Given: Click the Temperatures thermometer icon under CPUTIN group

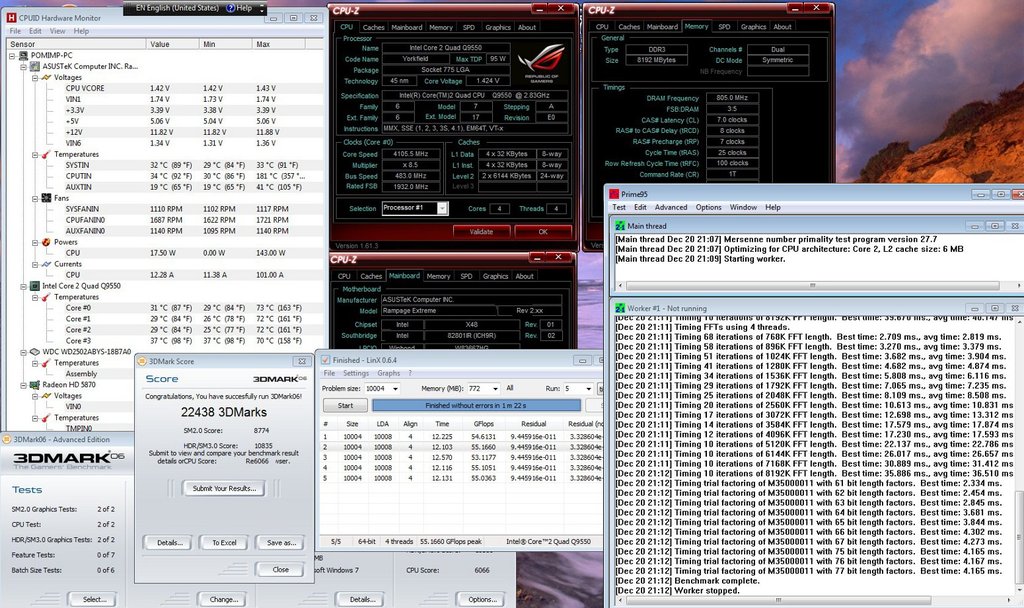Looking at the screenshot, I should point(46,153).
